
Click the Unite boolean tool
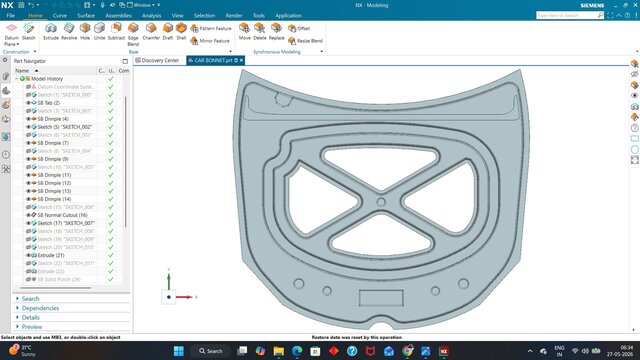(100, 31)
